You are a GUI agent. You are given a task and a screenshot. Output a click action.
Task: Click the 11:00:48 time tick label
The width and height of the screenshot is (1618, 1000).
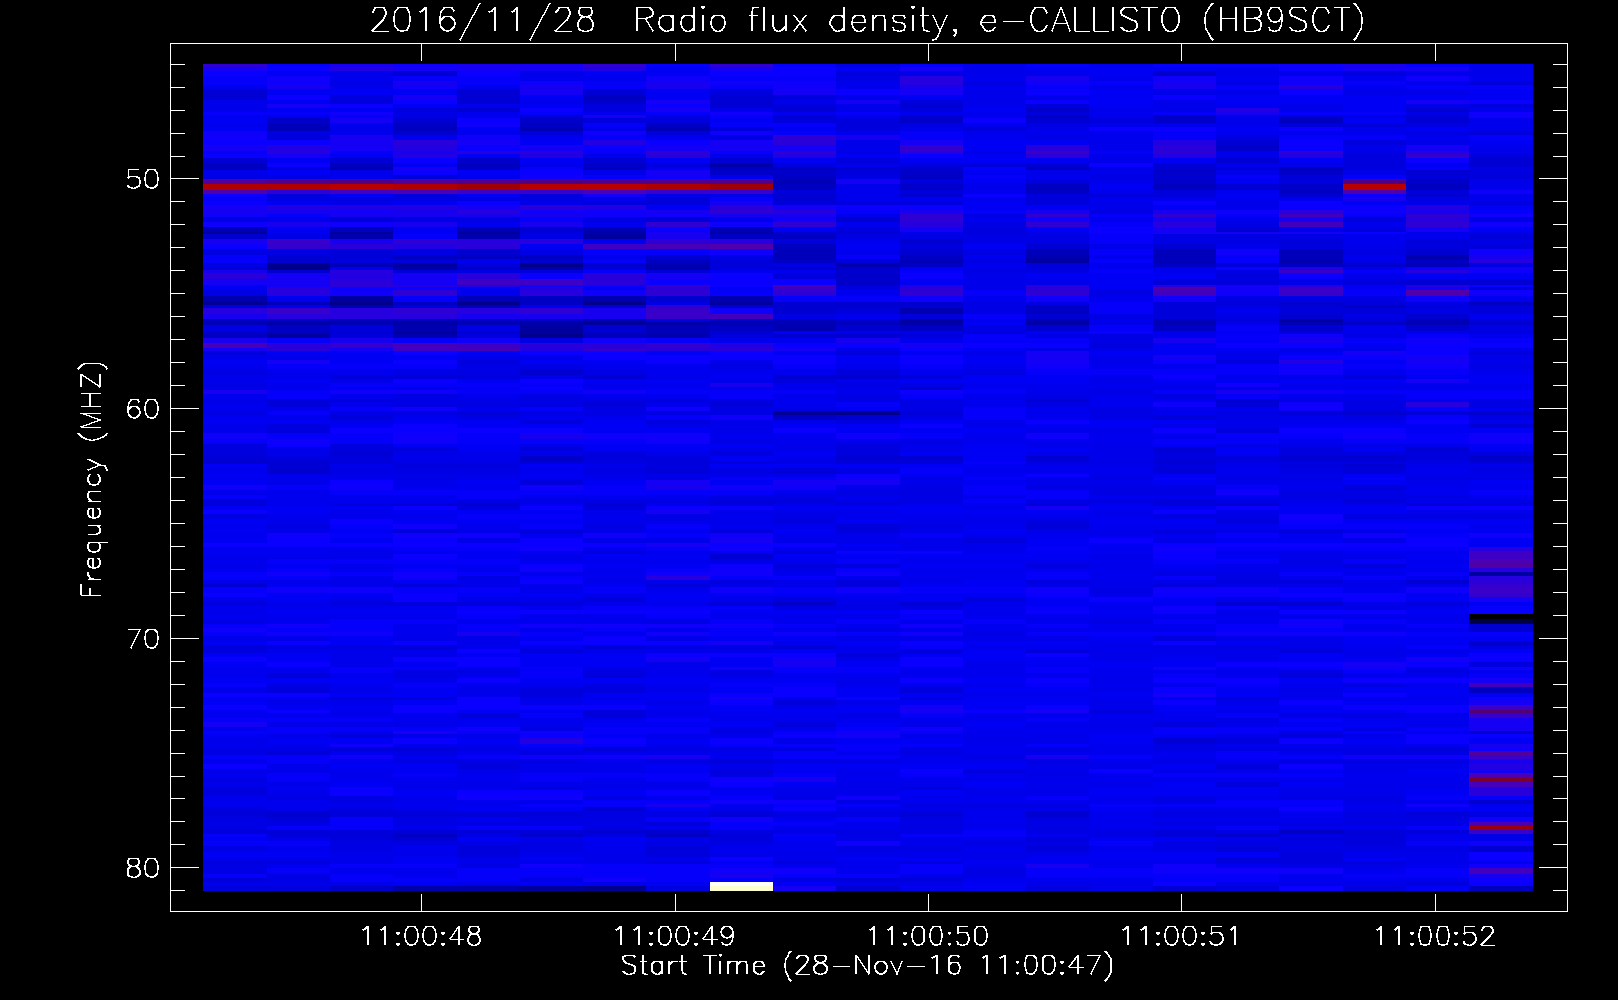pos(421,937)
